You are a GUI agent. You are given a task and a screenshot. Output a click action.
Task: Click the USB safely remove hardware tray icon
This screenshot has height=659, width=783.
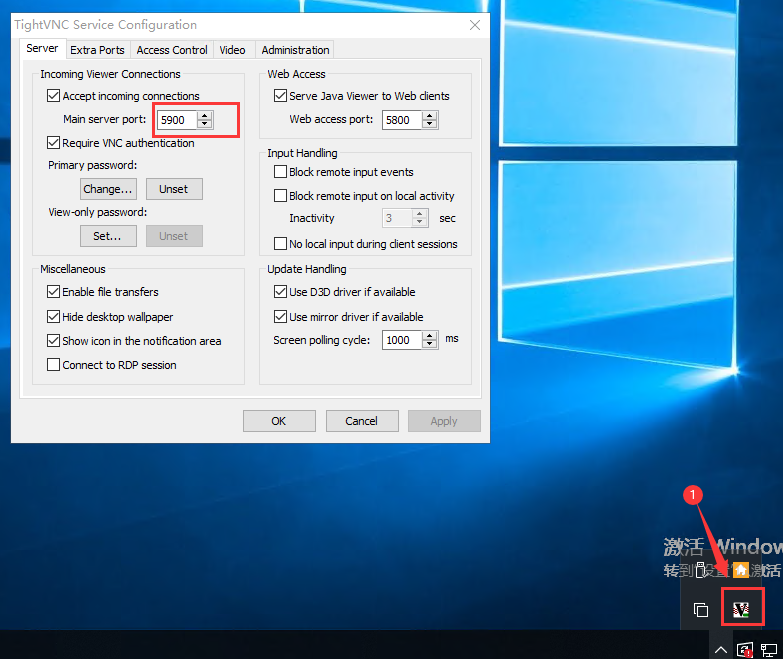[x=701, y=570]
